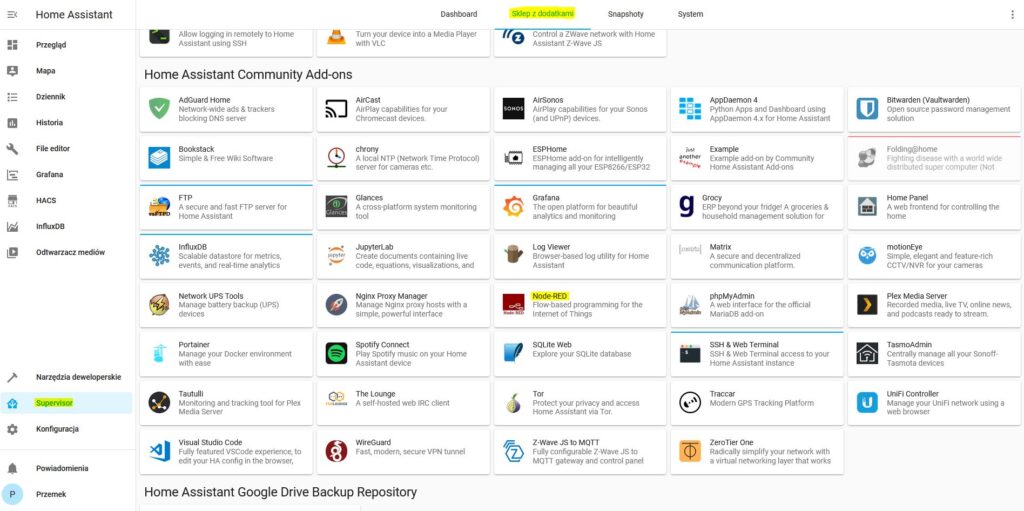This screenshot has height=511, width=1024.
Task: Click the Visual Studio Code icon
Action: 159,451
